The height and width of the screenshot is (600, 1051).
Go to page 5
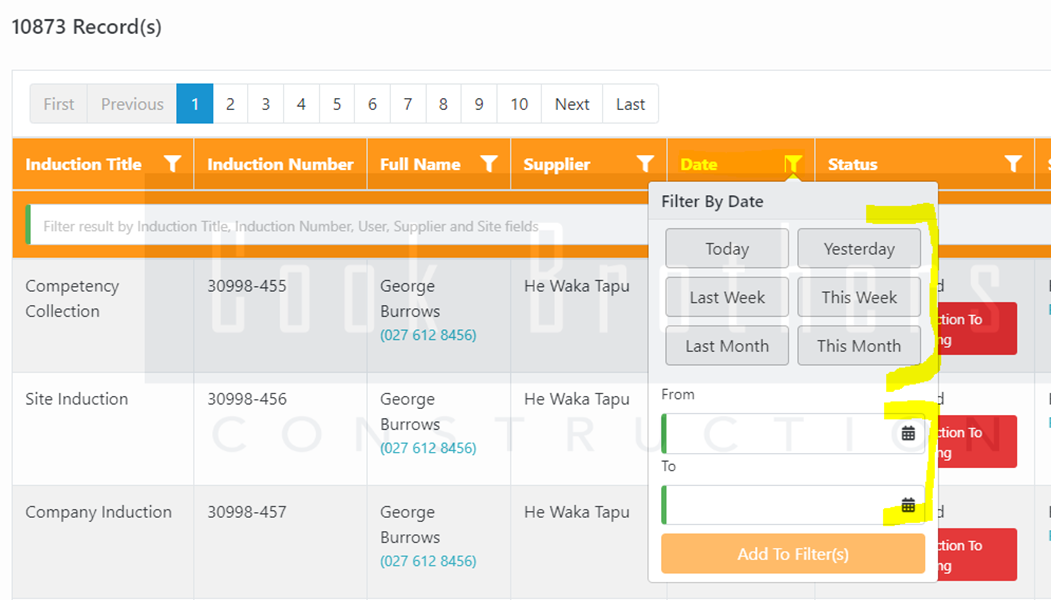pos(336,104)
